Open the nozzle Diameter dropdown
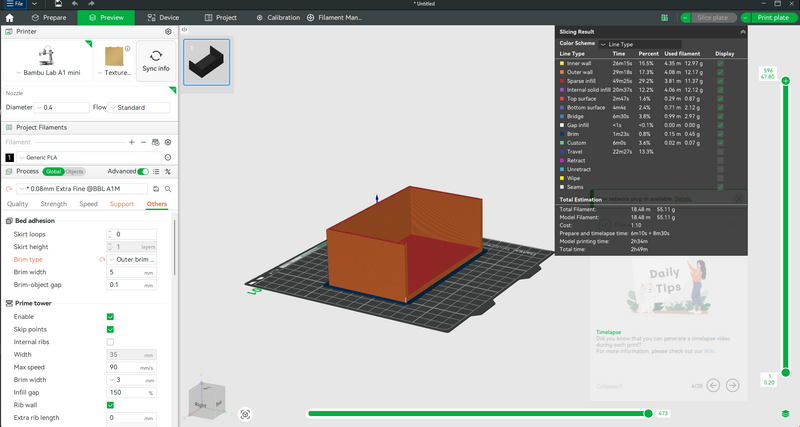The image size is (800, 427). pos(62,108)
